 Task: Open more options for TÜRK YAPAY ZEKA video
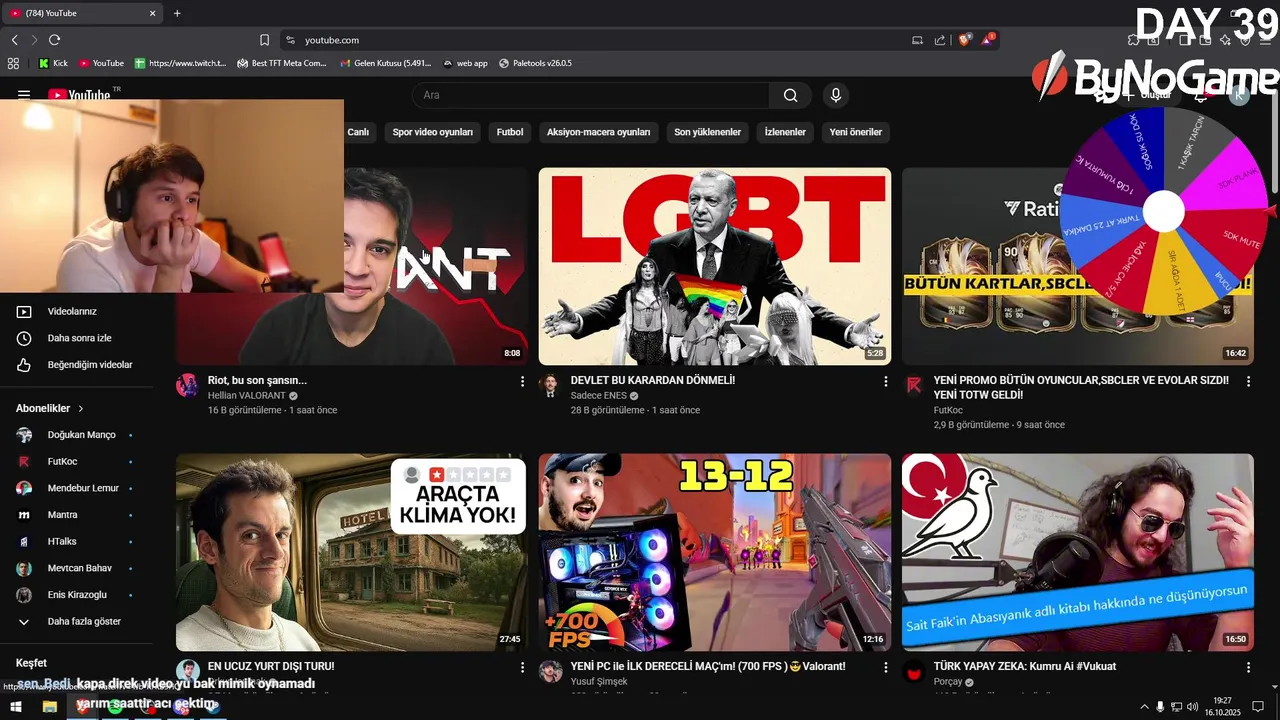[1248, 667]
